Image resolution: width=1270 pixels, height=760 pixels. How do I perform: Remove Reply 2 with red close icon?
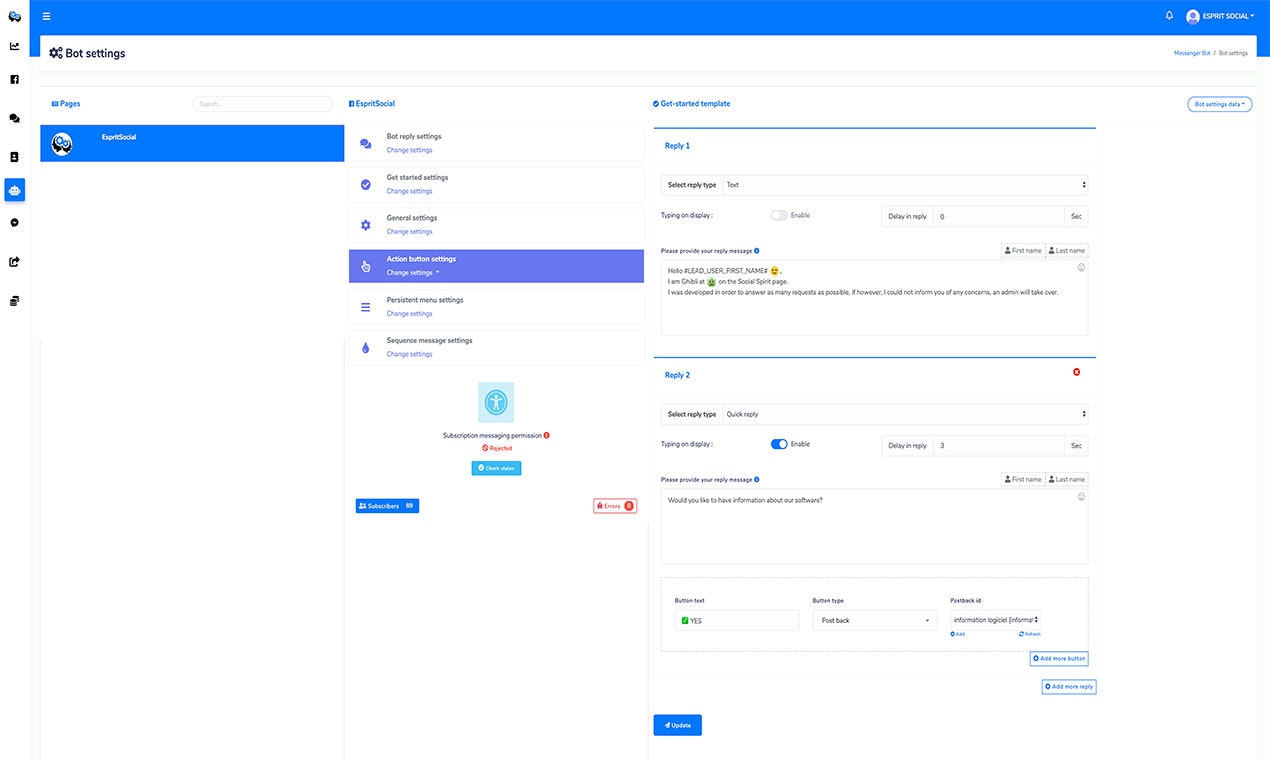click(1076, 372)
